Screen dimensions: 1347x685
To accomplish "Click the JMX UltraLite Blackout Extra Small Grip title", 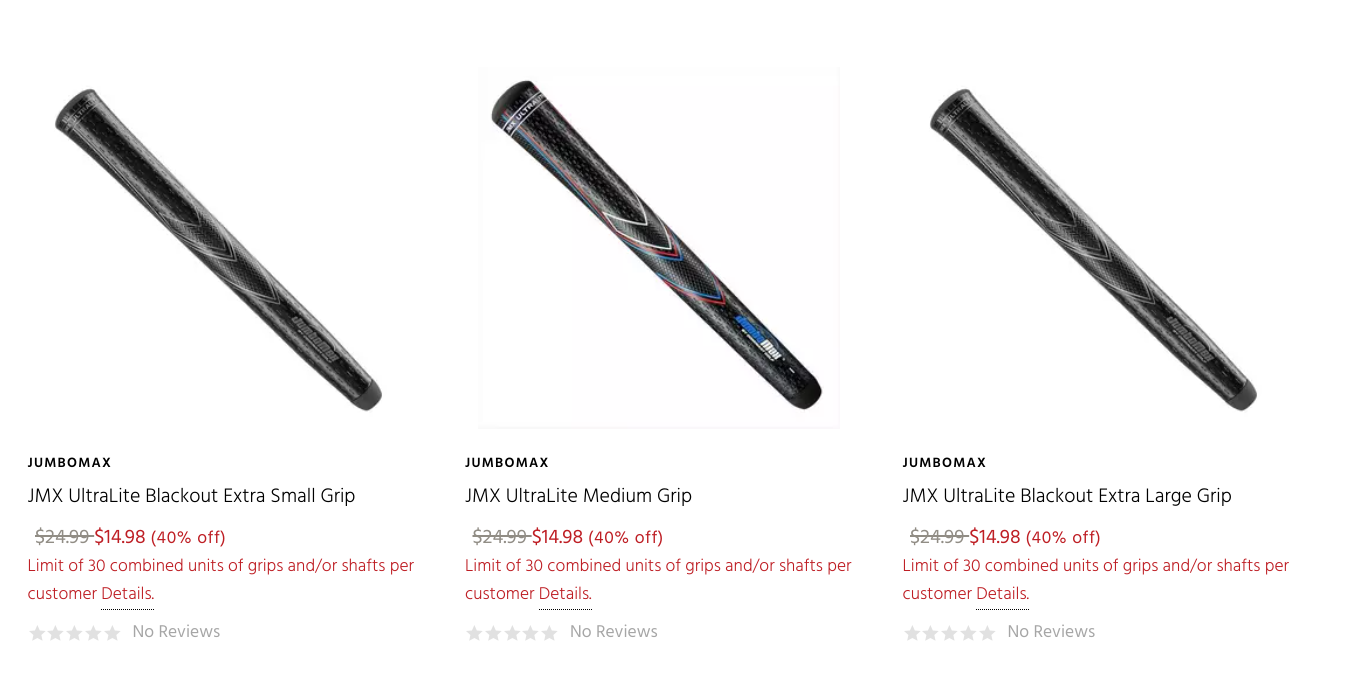I will click(191, 495).
